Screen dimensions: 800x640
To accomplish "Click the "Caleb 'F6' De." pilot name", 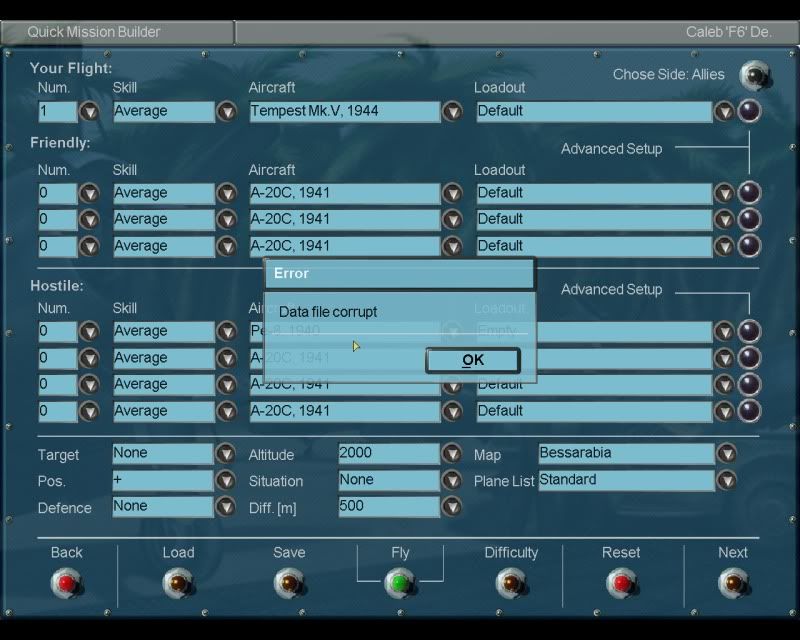I will point(729,32).
